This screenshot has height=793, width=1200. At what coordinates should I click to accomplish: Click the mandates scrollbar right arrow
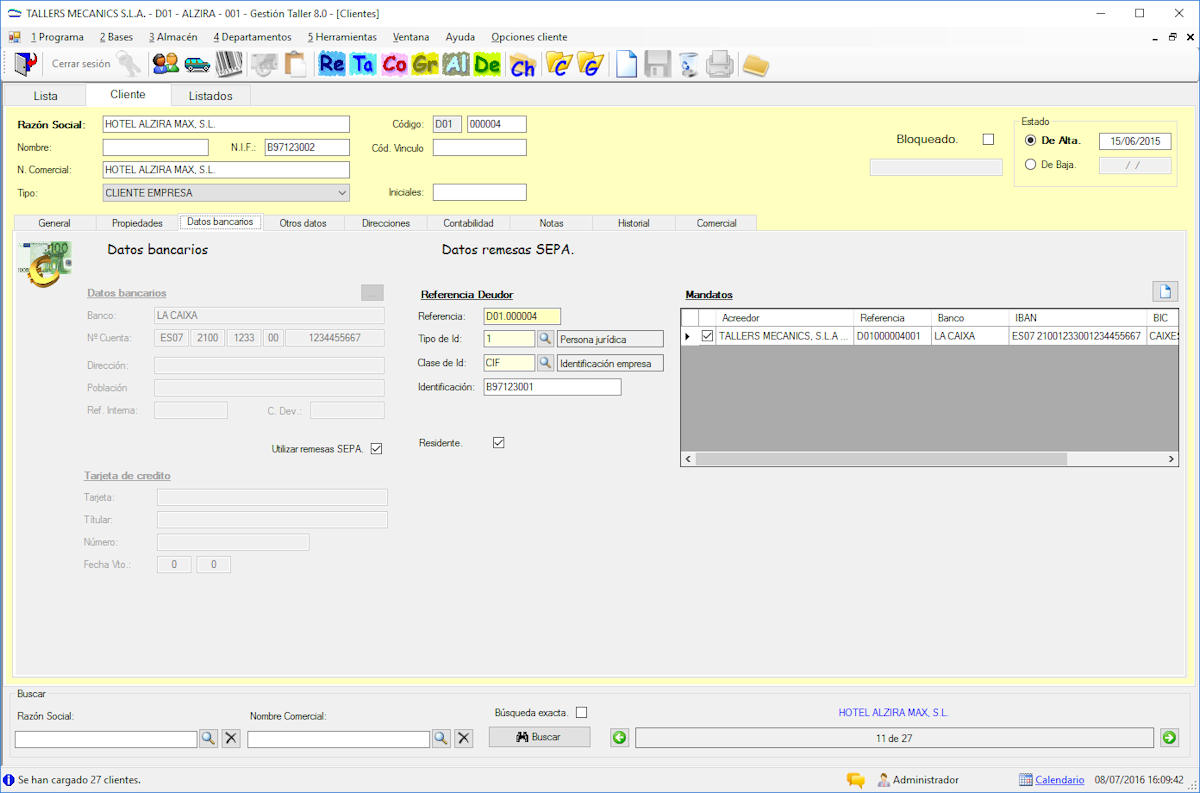point(1172,459)
